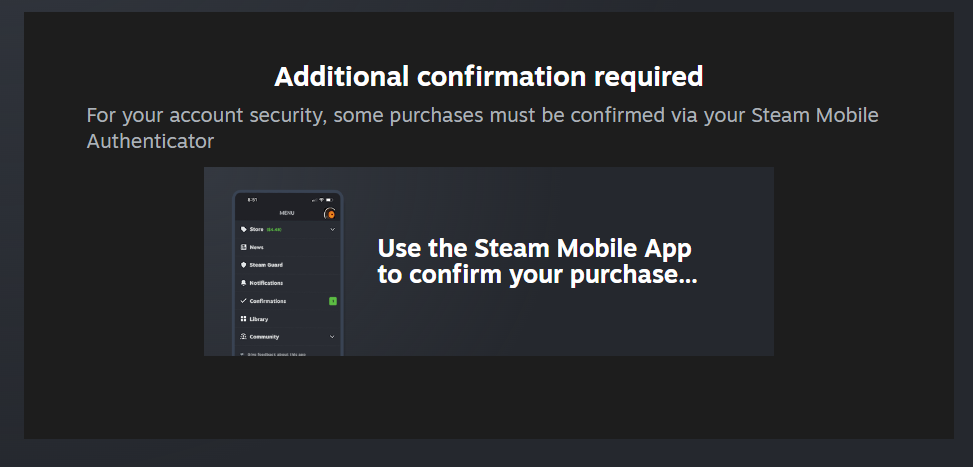973x467 pixels.
Task: Click the Steam Guard shield icon
Action: (244, 265)
